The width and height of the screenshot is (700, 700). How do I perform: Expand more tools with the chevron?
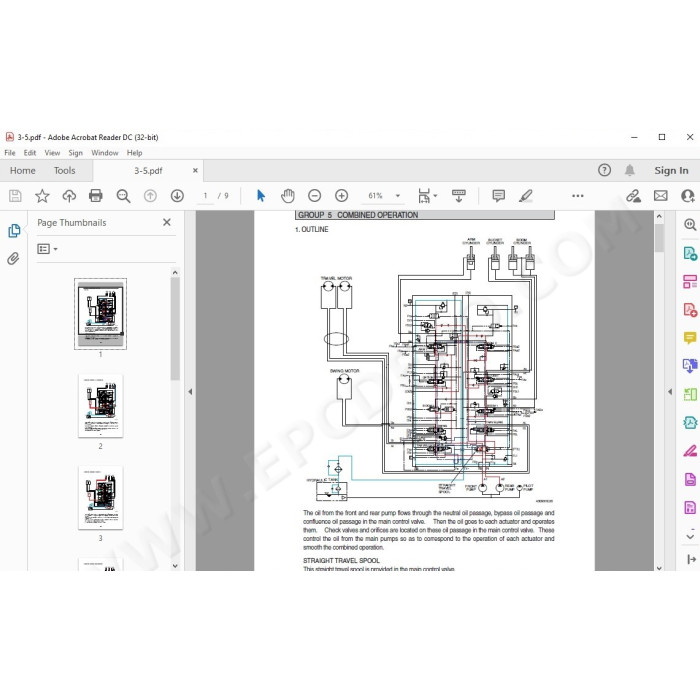coord(690,536)
